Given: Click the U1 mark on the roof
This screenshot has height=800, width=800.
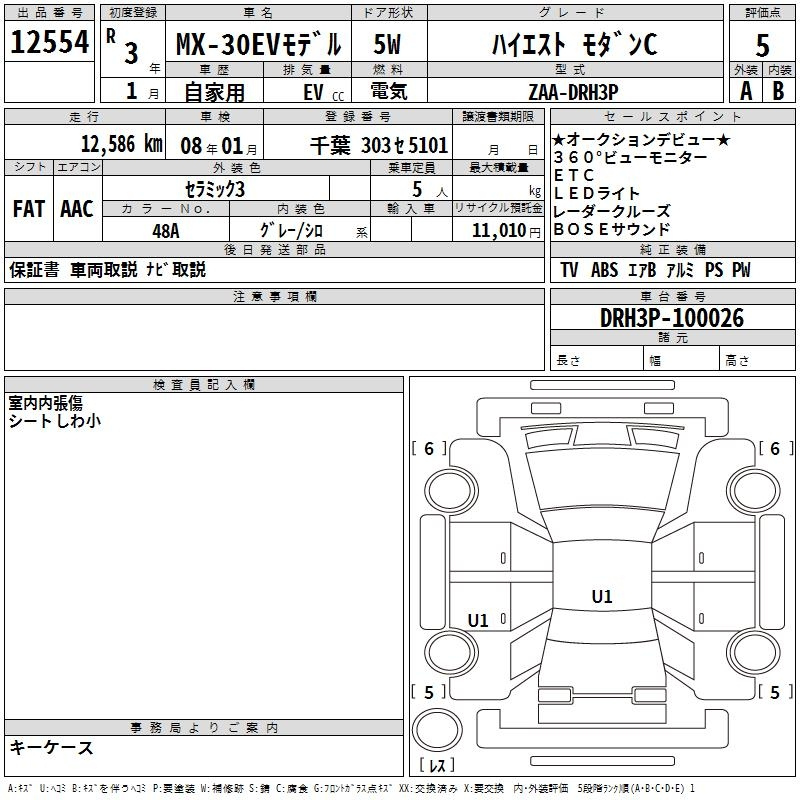Looking at the screenshot, I should (x=602, y=596).
